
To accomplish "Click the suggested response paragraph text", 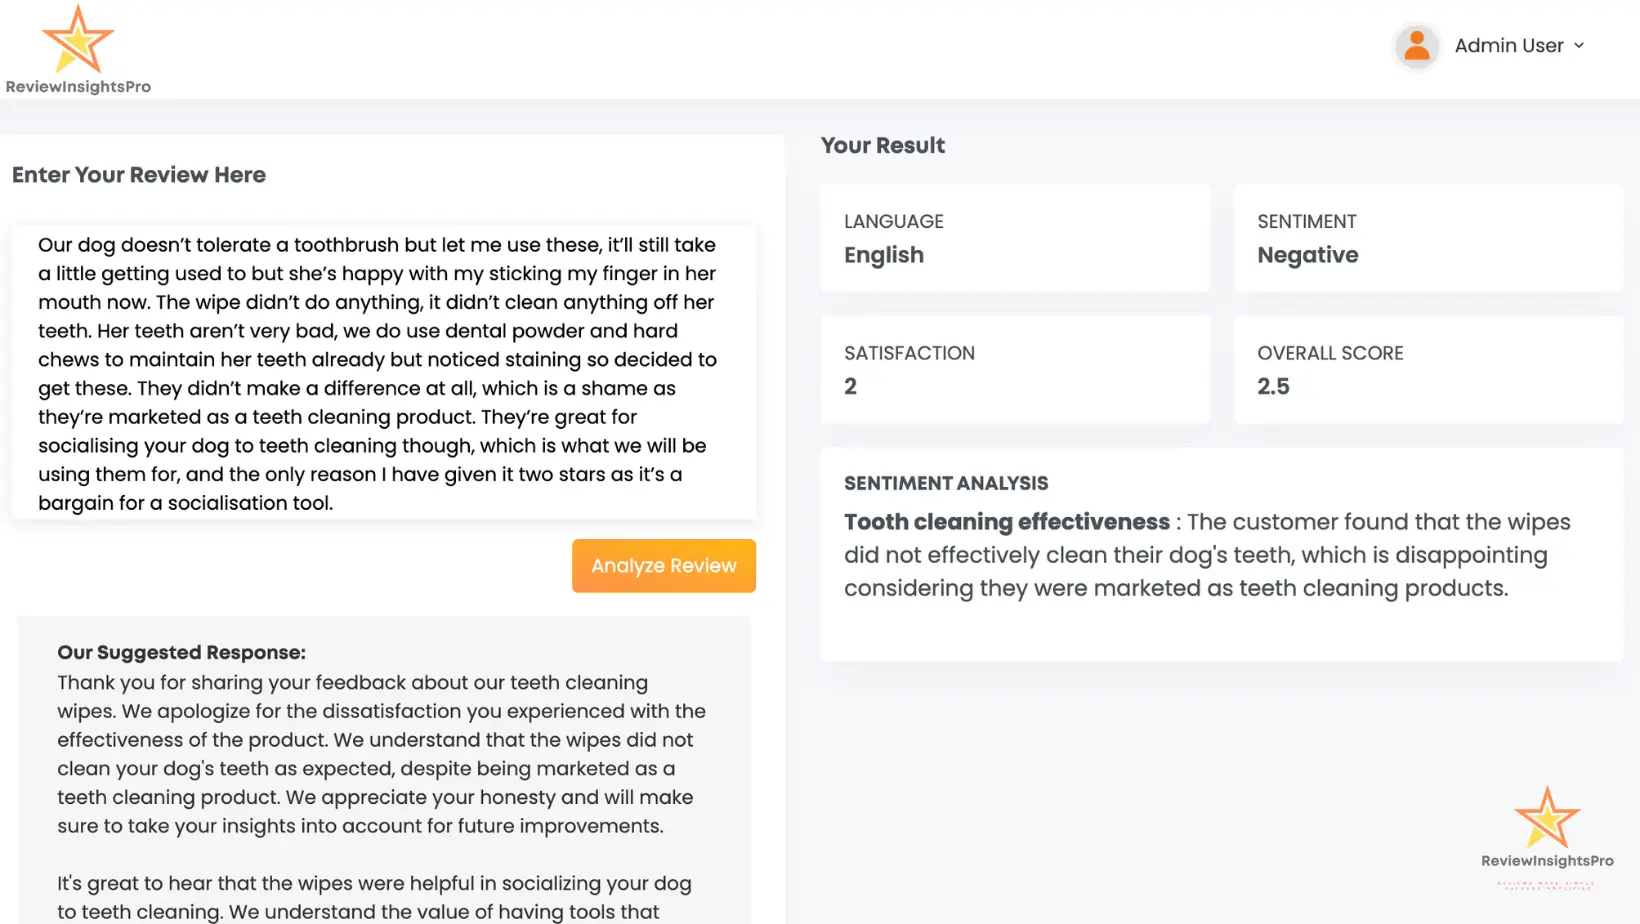I will point(381,754).
